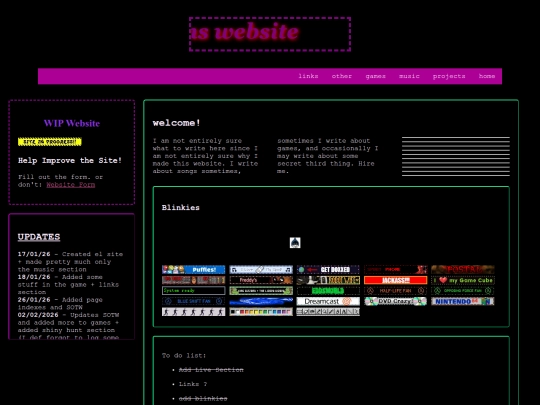Click the music note iPod blinkie
Screen dimensions: 540x405
click(261, 269)
